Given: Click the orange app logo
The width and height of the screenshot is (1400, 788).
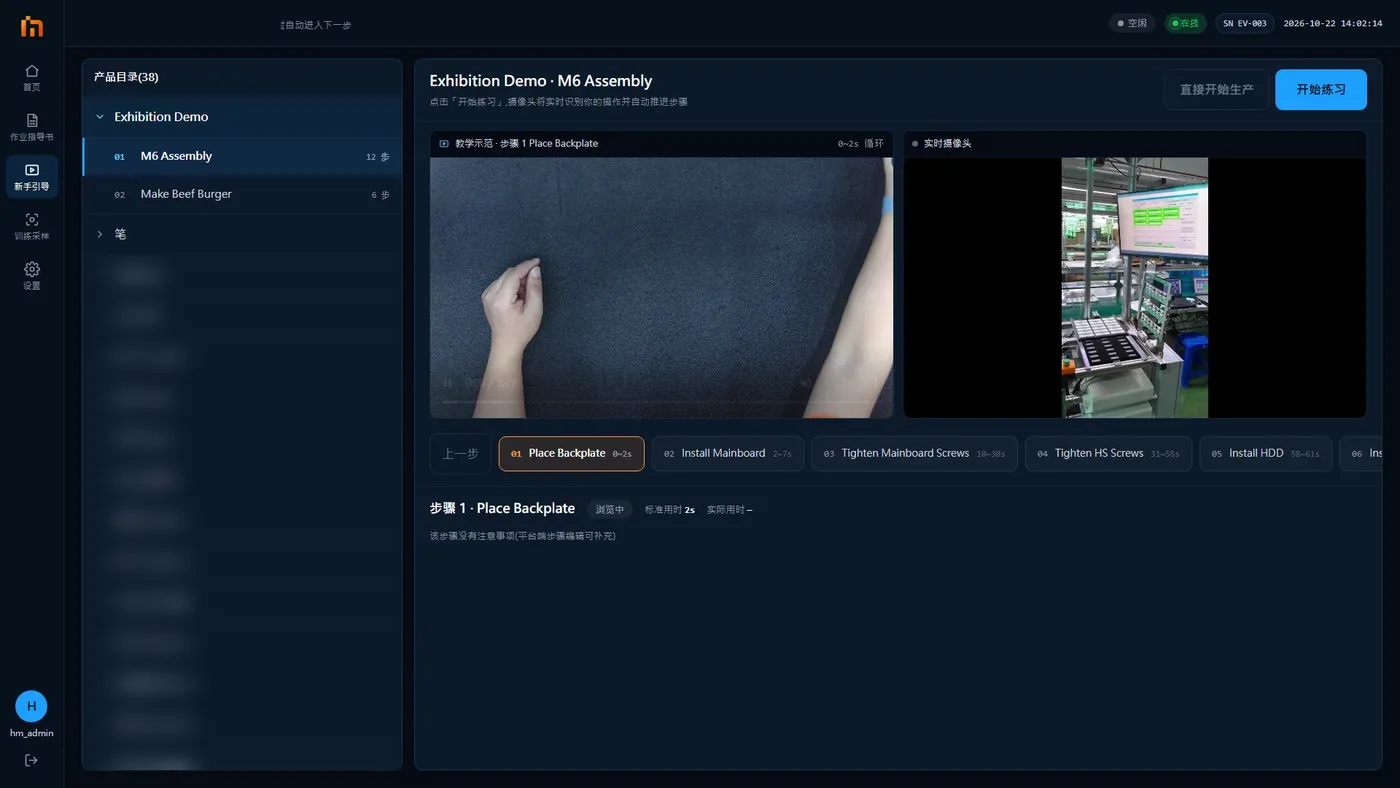Looking at the screenshot, I should [32, 27].
